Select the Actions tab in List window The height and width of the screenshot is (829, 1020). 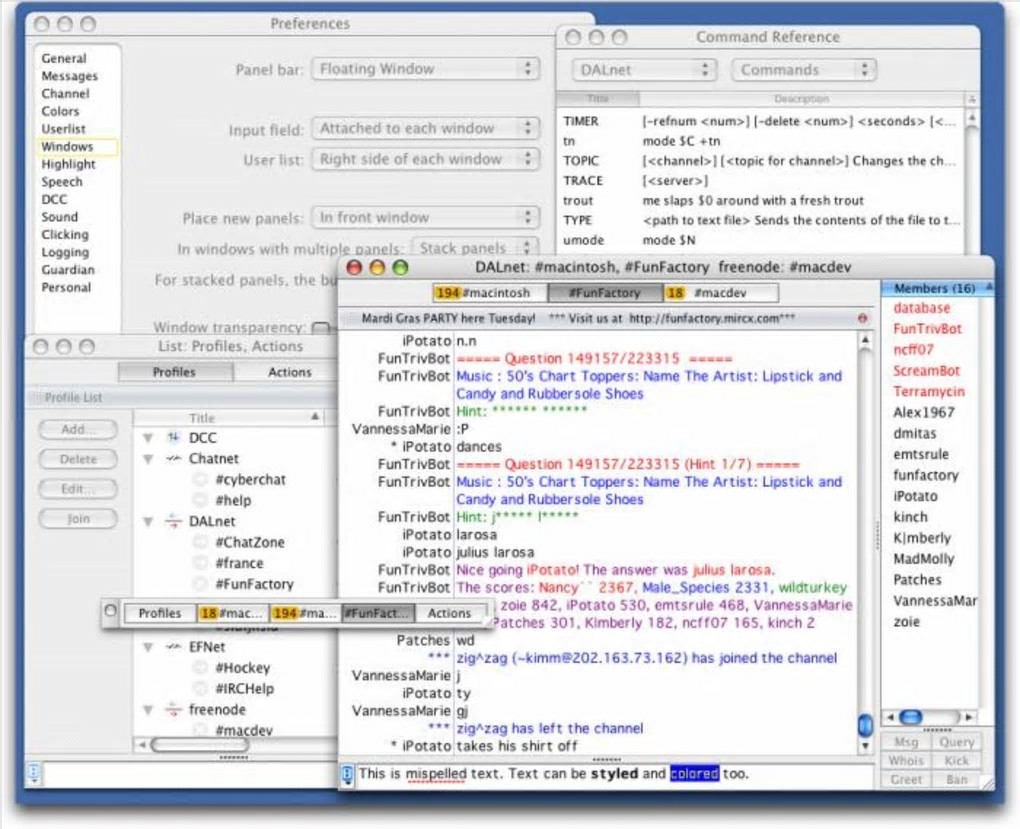click(289, 372)
